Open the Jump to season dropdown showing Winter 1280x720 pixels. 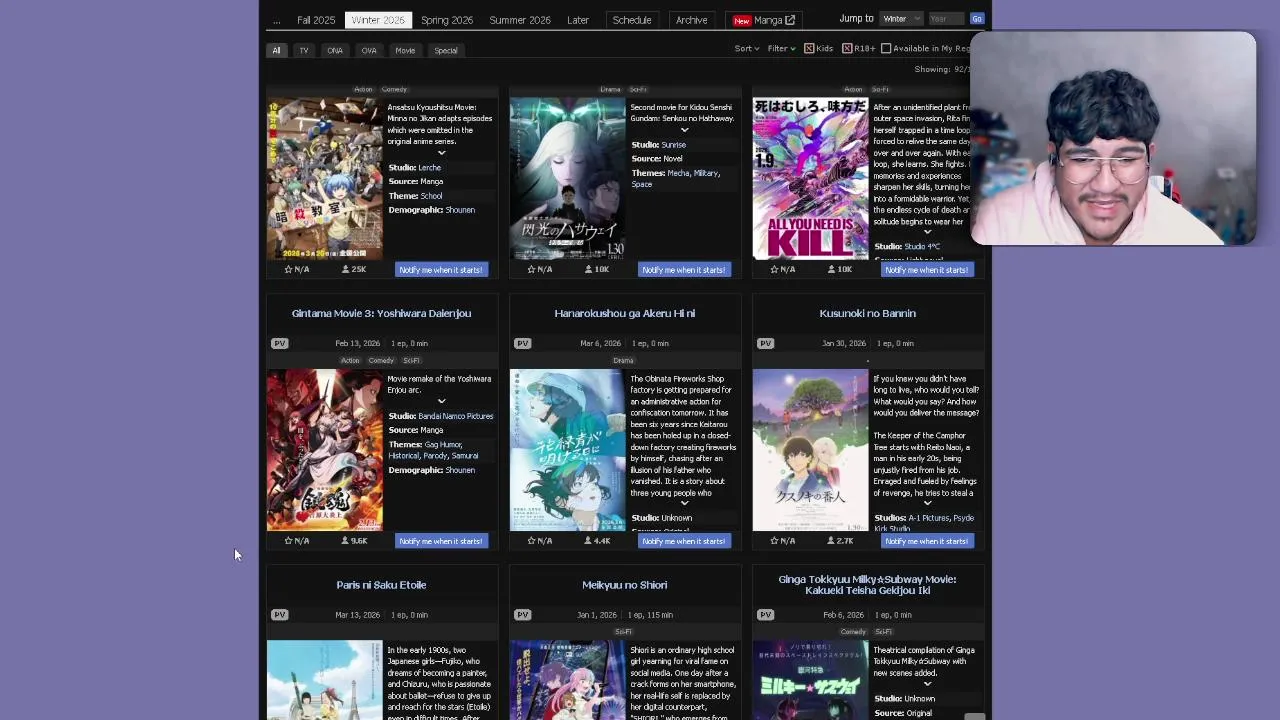901,19
